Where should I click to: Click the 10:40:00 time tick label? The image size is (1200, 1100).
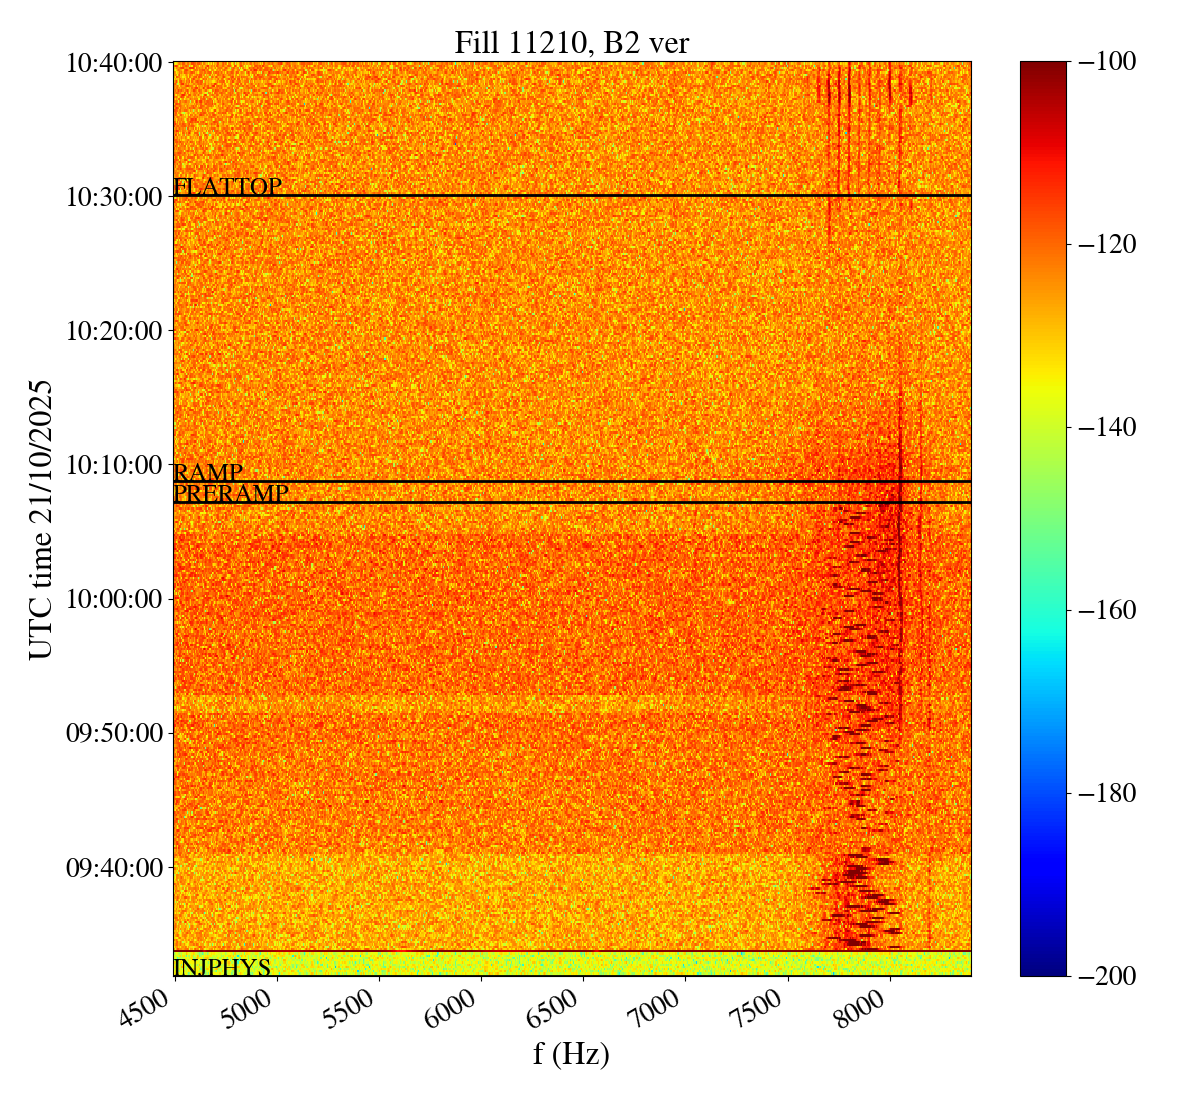[114, 63]
